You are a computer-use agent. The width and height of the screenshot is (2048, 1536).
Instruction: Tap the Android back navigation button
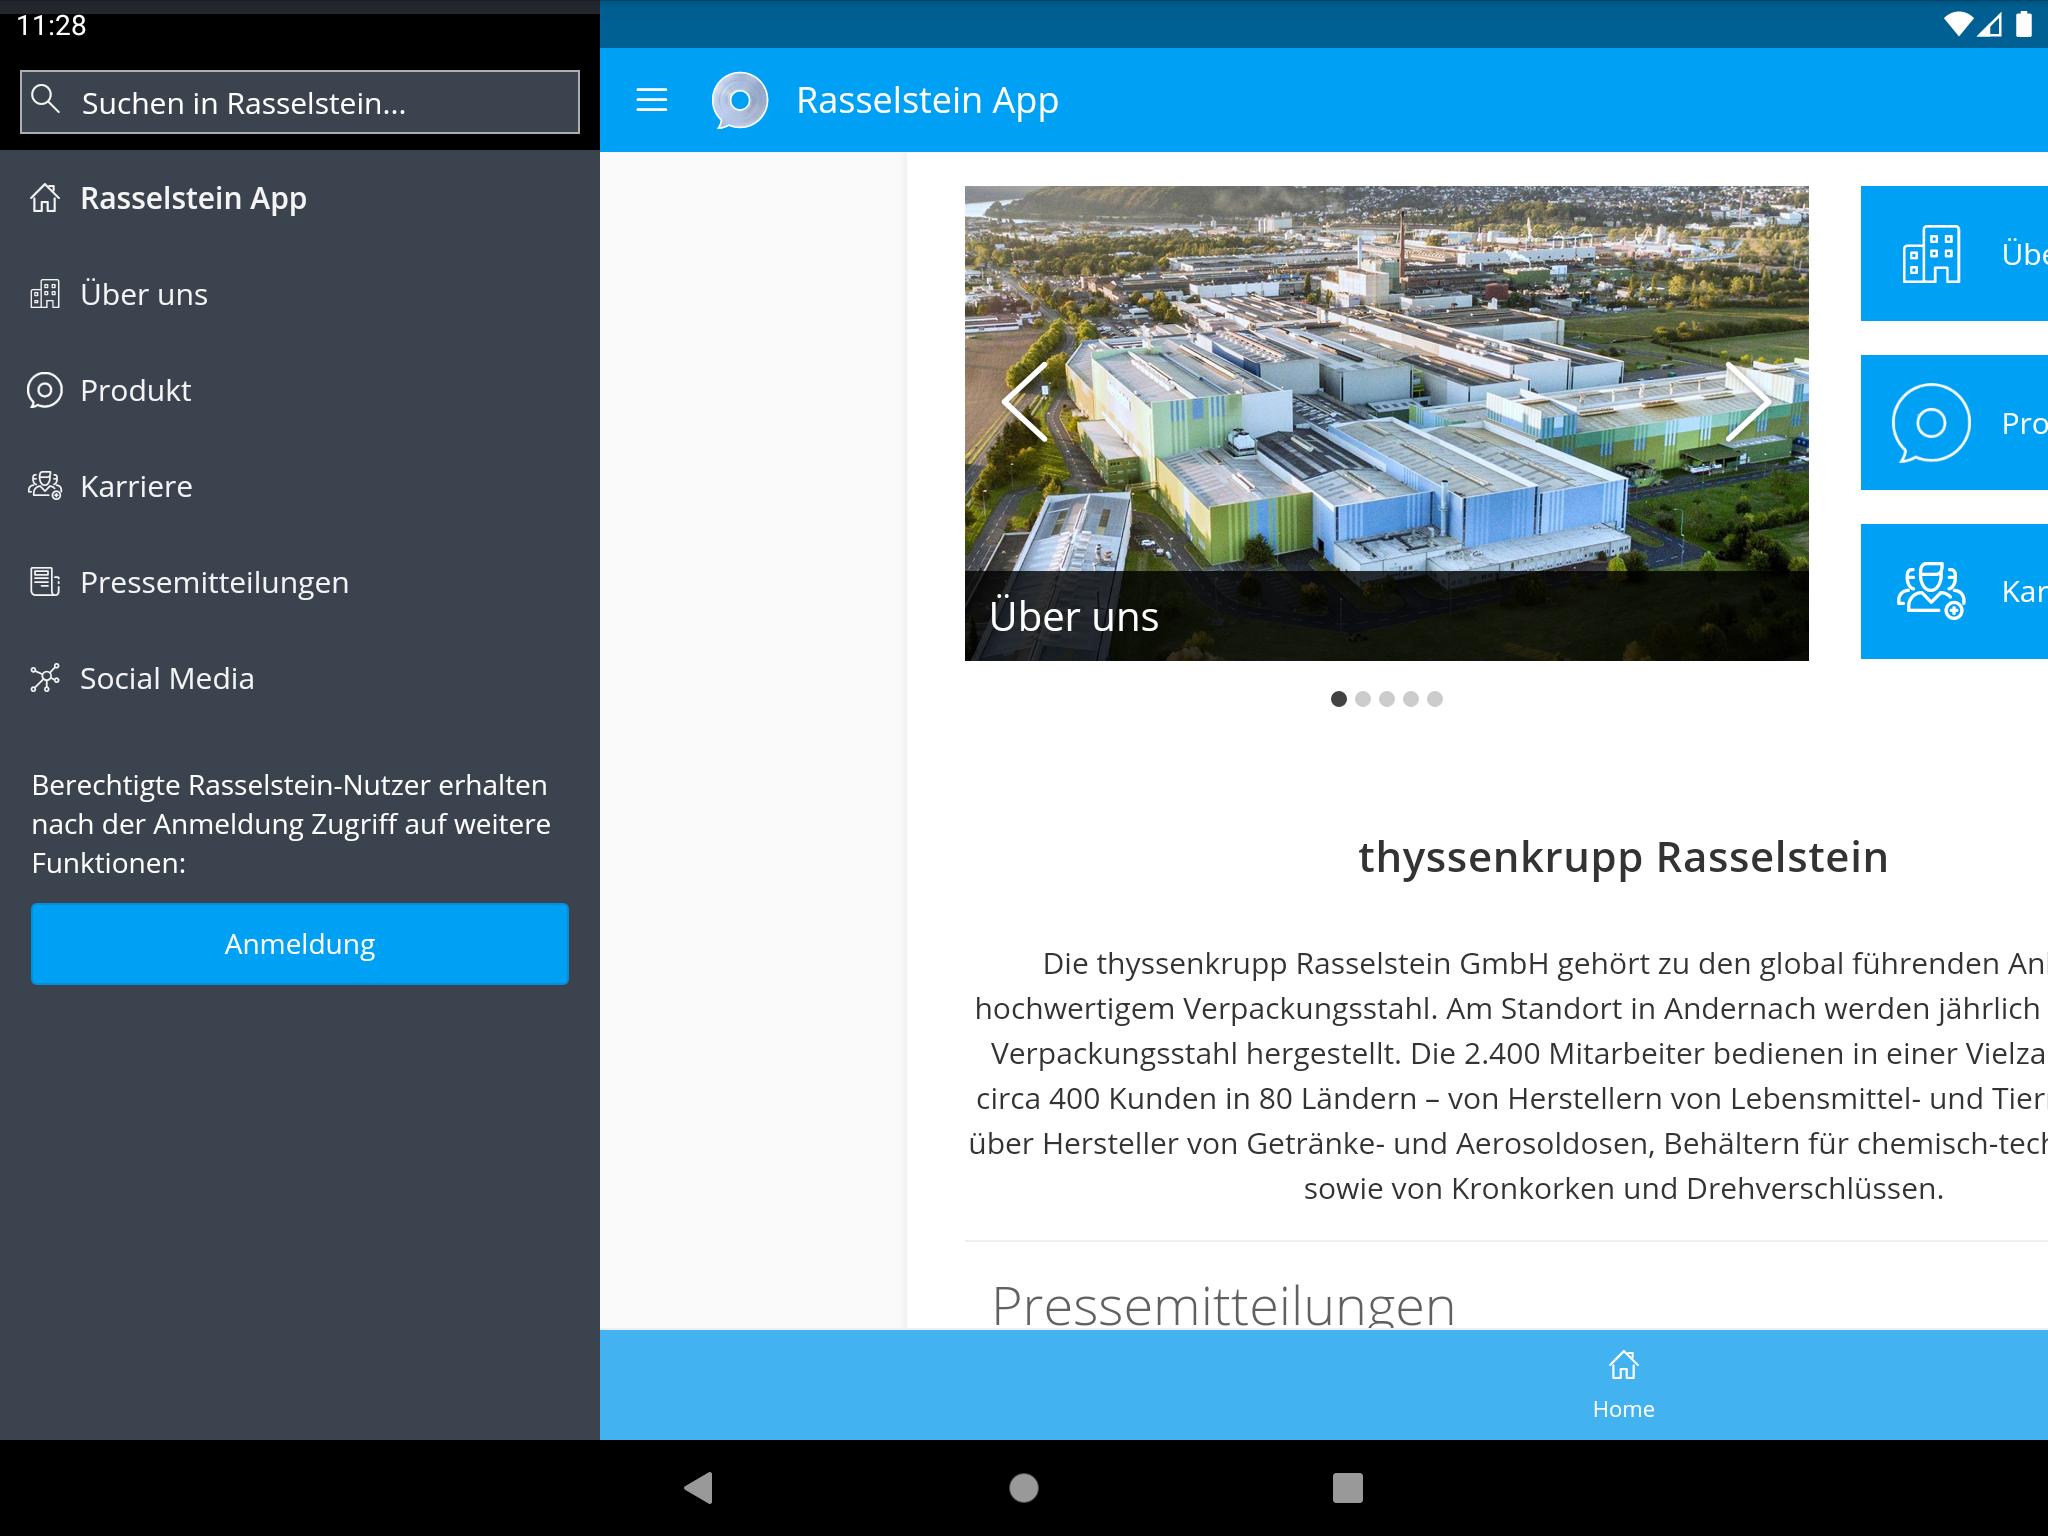click(698, 1488)
